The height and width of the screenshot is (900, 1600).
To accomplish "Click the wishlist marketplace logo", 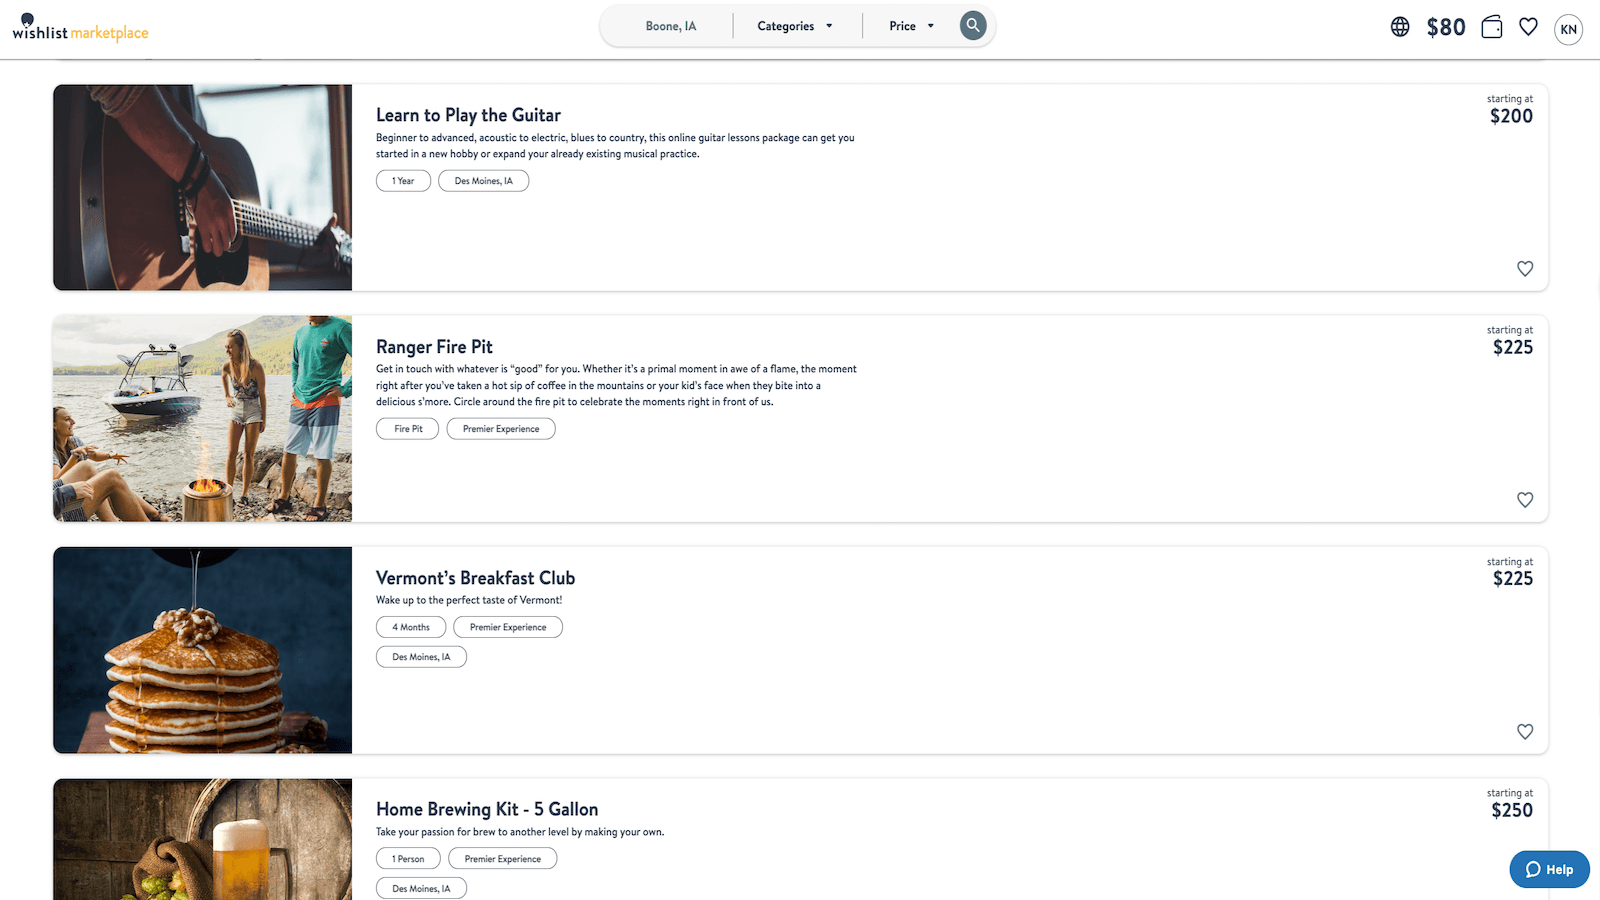I will 80,29.
